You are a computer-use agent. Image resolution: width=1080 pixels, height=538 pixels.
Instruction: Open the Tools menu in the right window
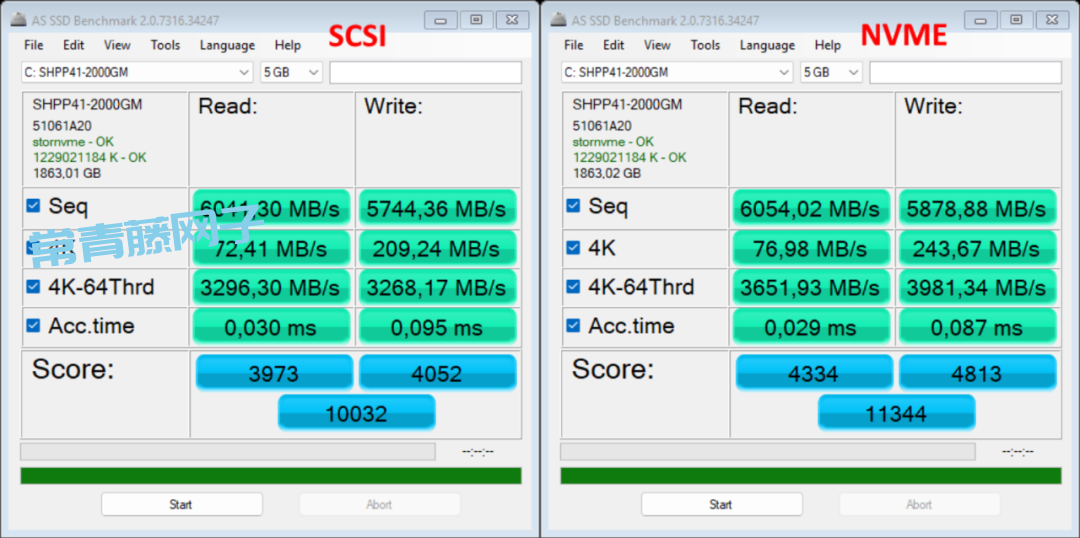point(705,45)
